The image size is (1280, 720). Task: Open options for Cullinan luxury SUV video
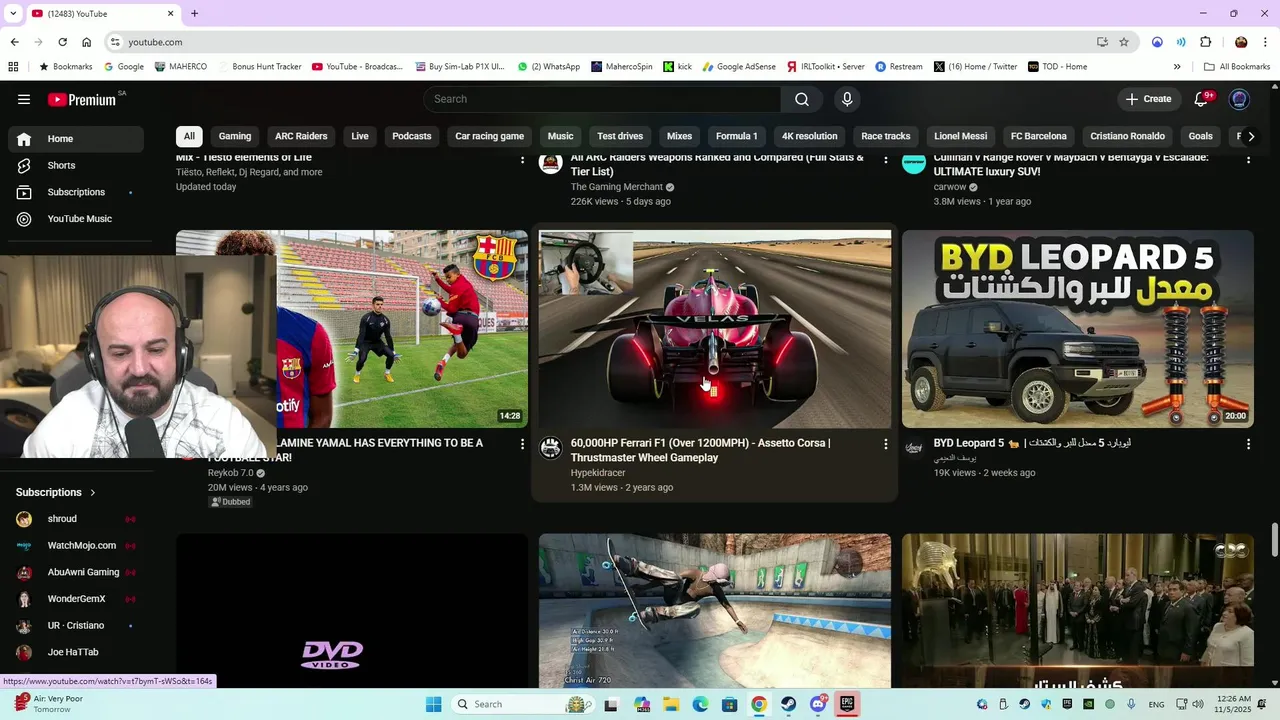click(x=1248, y=160)
